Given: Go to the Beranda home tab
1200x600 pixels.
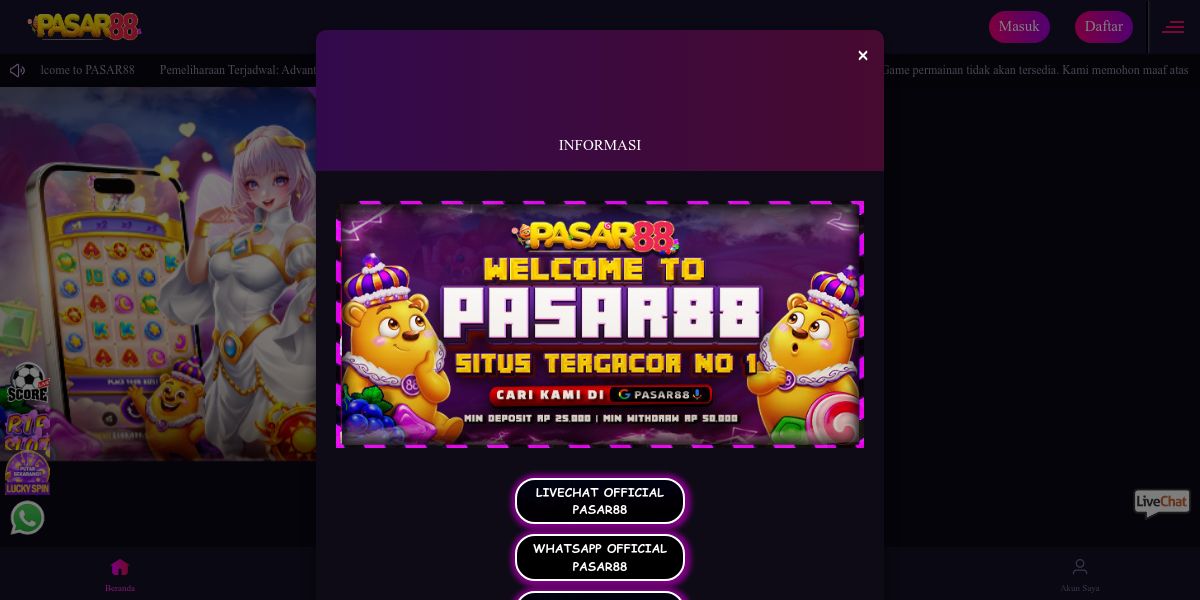Looking at the screenshot, I should (x=120, y=574).
